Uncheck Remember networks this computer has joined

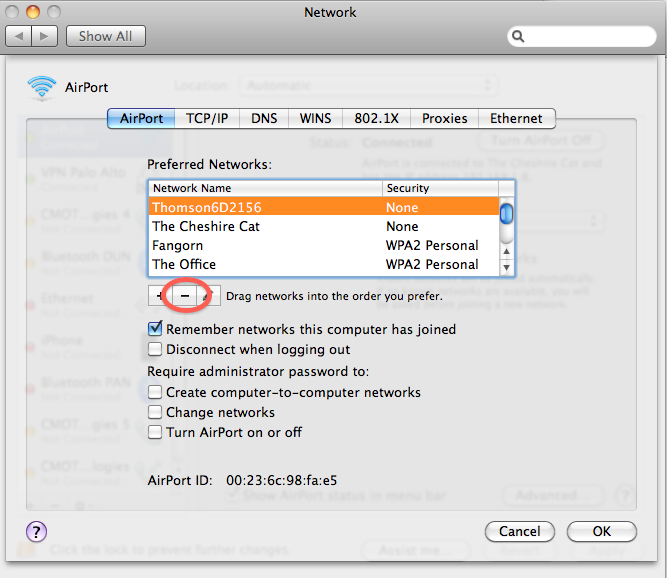pyautogui.click(x=155, y=329)
